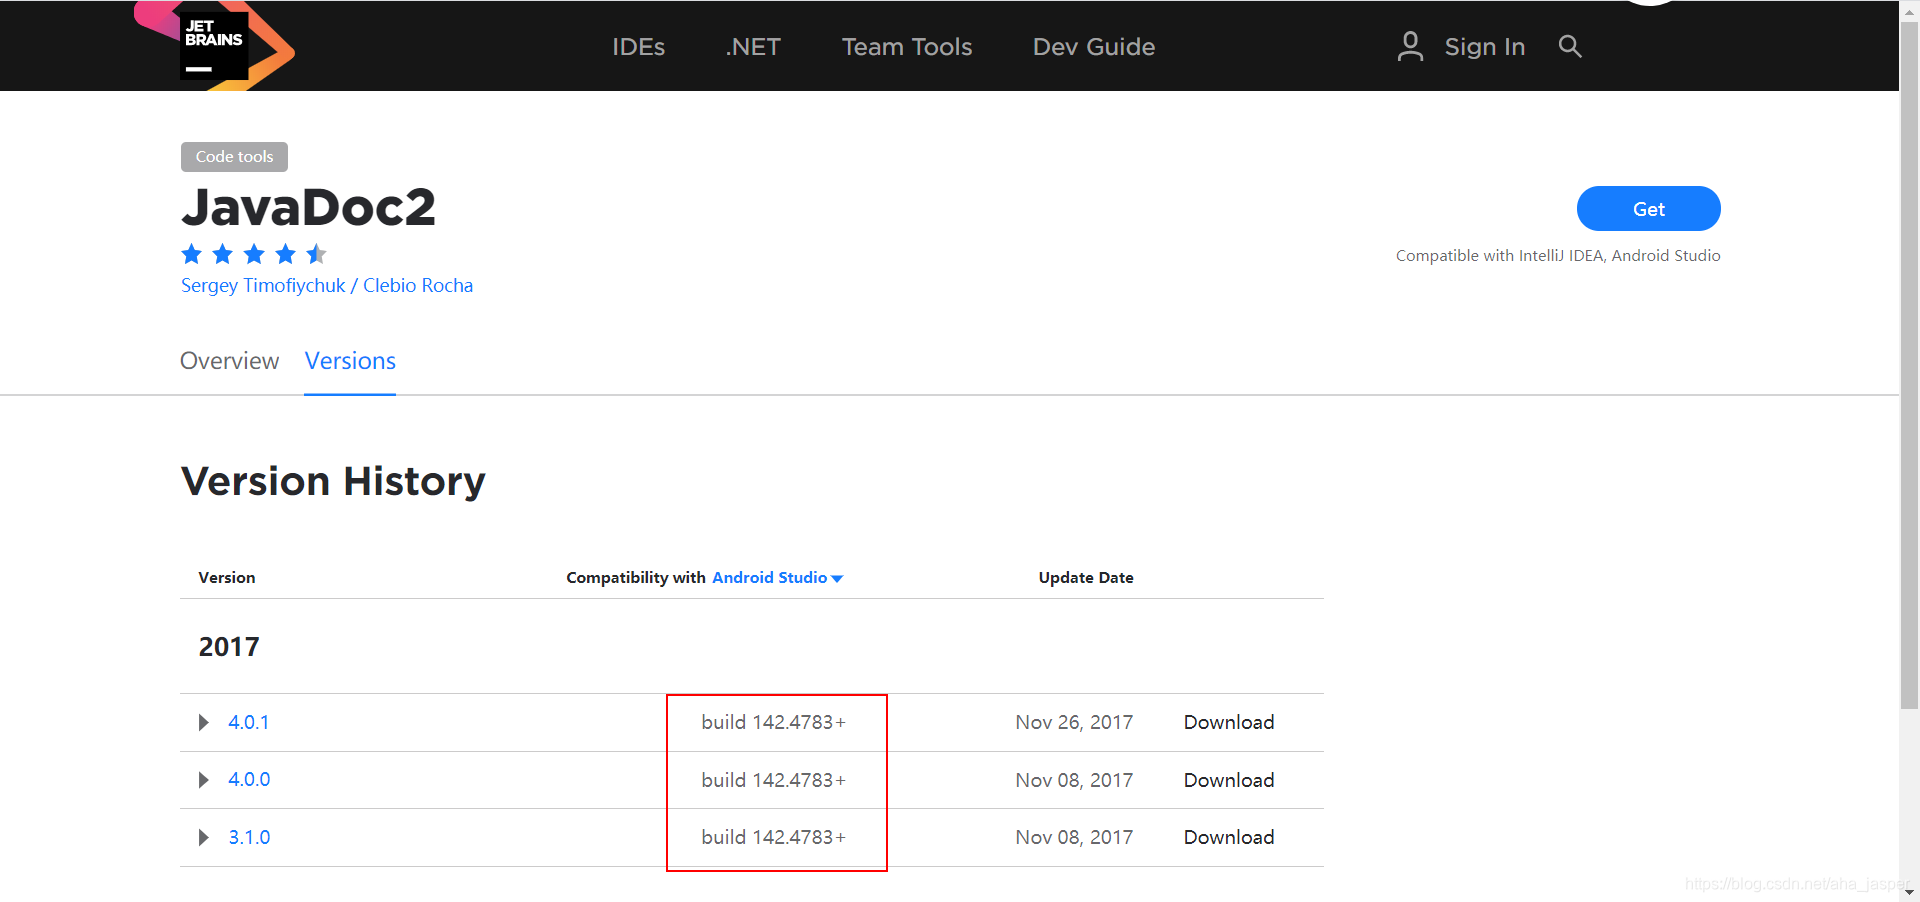Click the build 142.4783+ text for 4.0.0

pos(774,780)
